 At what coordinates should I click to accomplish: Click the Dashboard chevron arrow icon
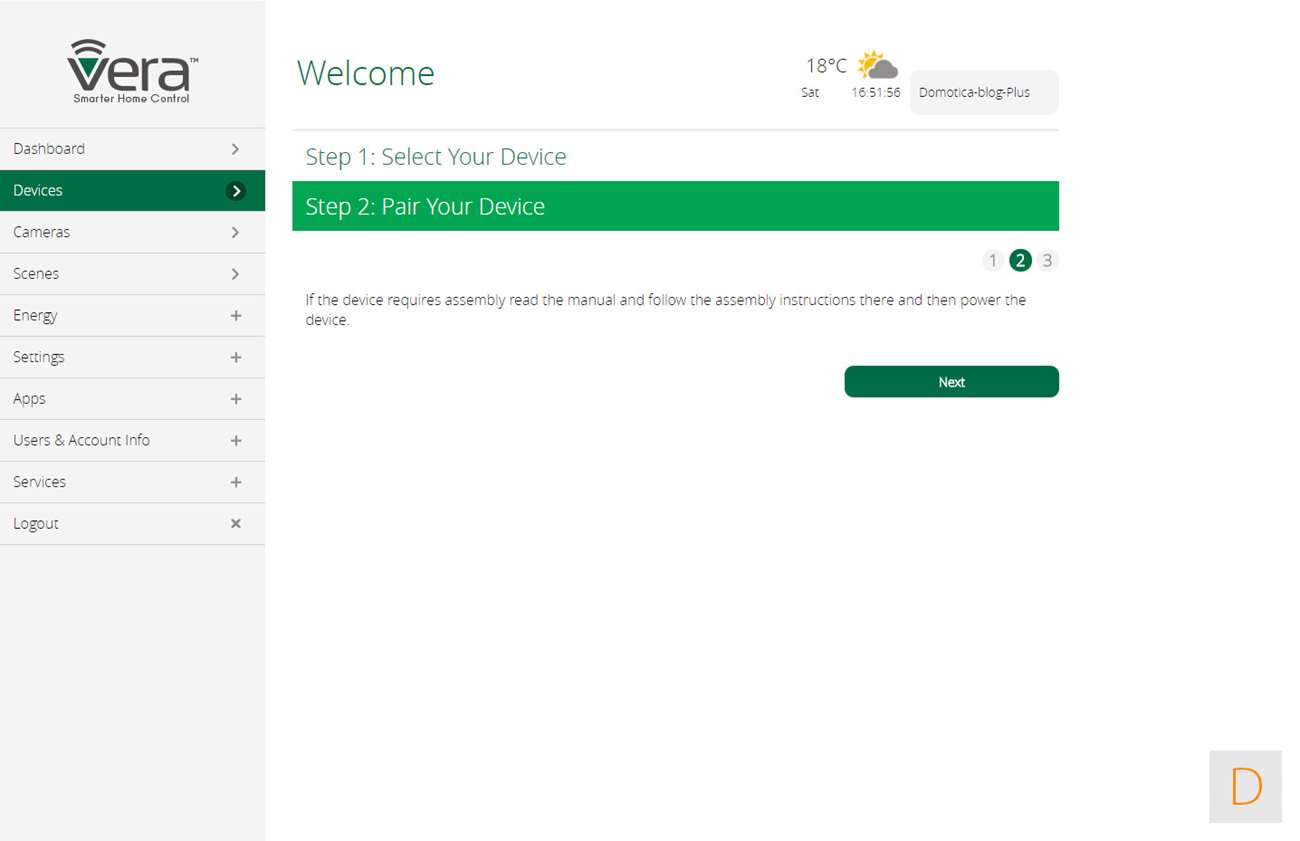[x=235, y=149]
